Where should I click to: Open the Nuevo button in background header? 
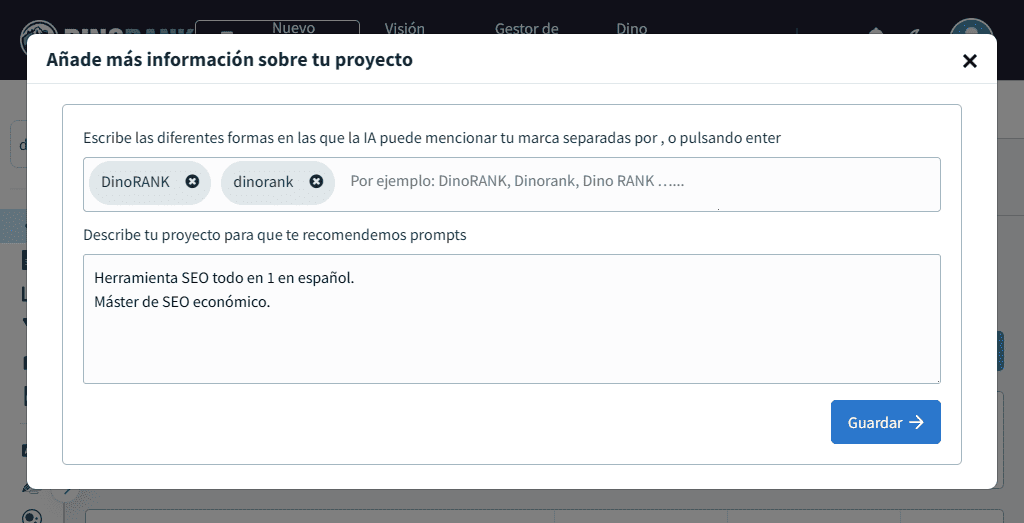point(277,27)
